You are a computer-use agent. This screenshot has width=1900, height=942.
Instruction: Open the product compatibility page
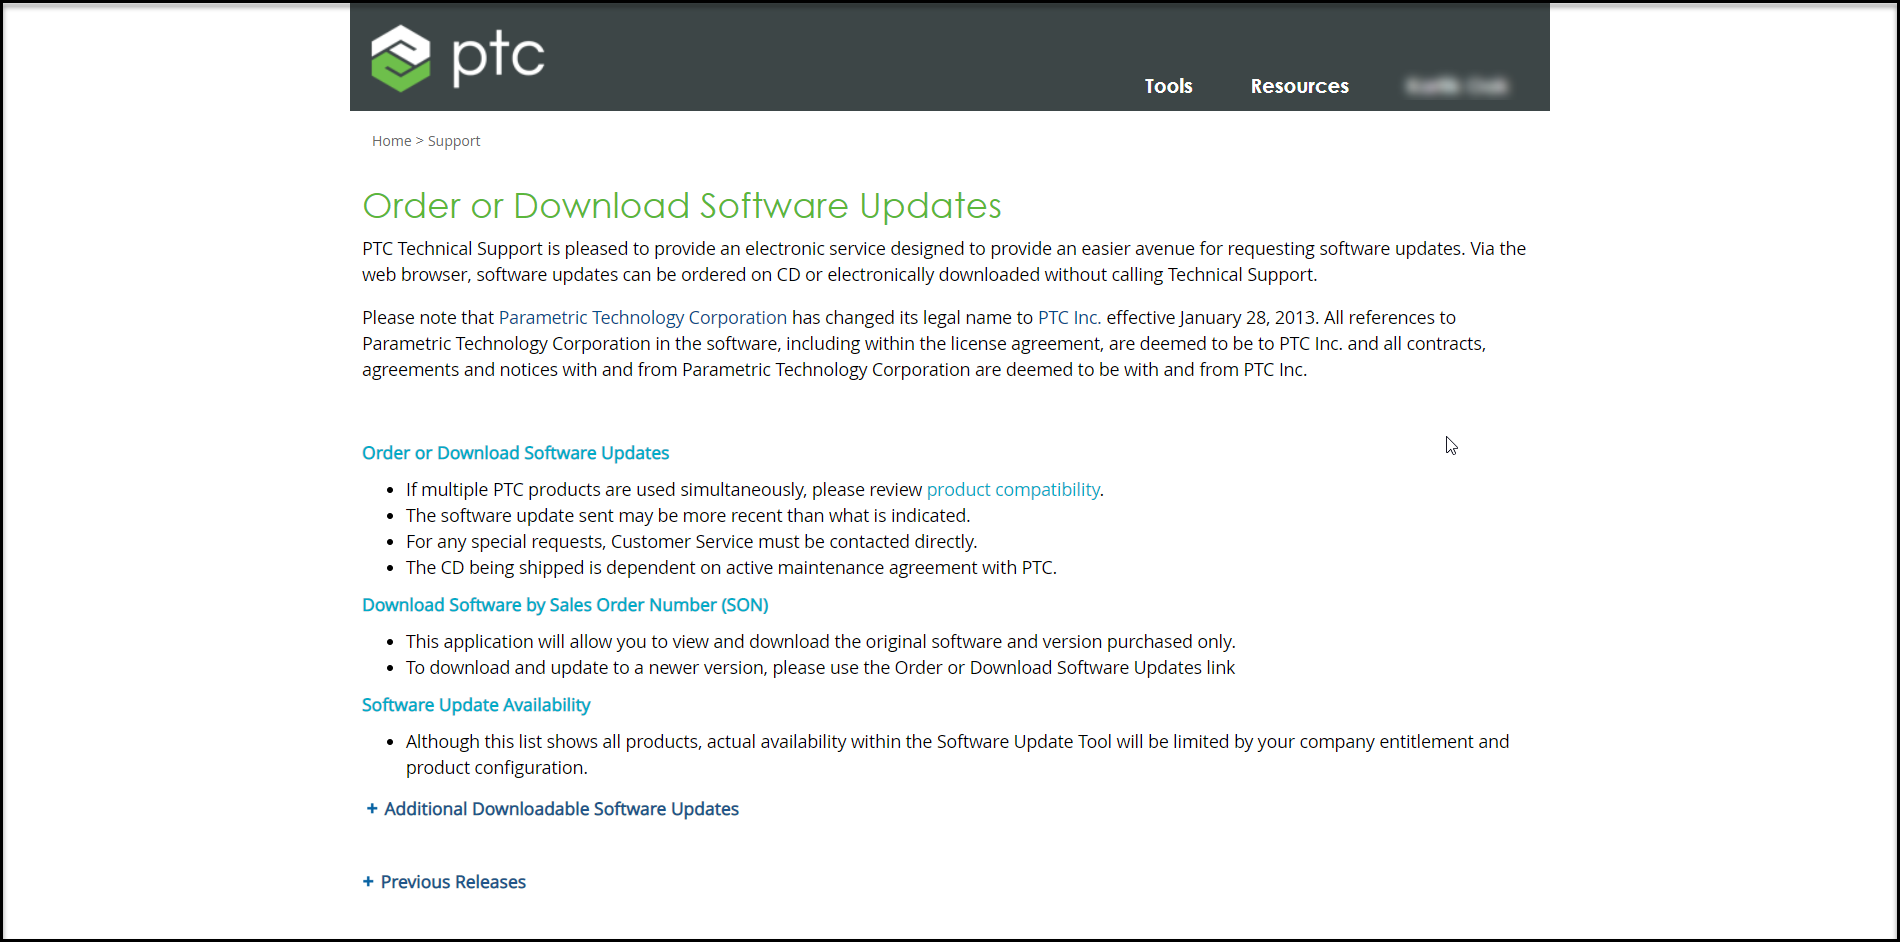pos(1012,489)
